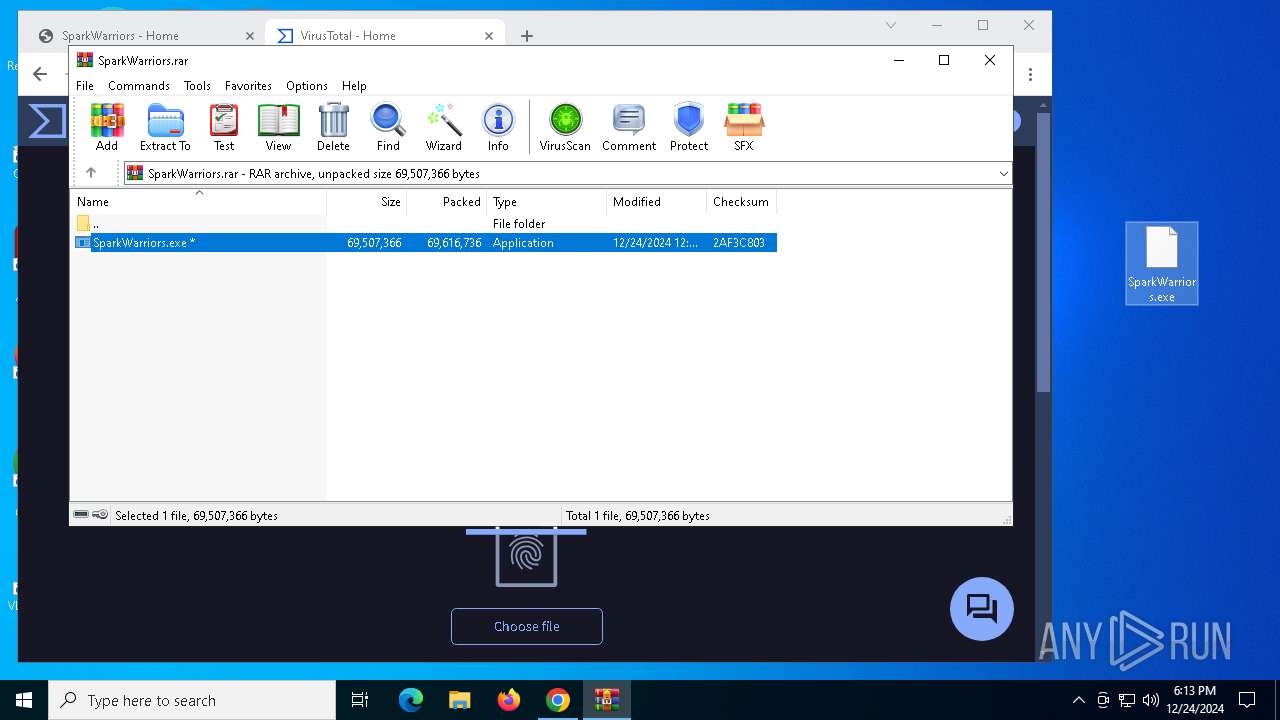
Task: Click the status bar key icon
Action: coord(100,515)
